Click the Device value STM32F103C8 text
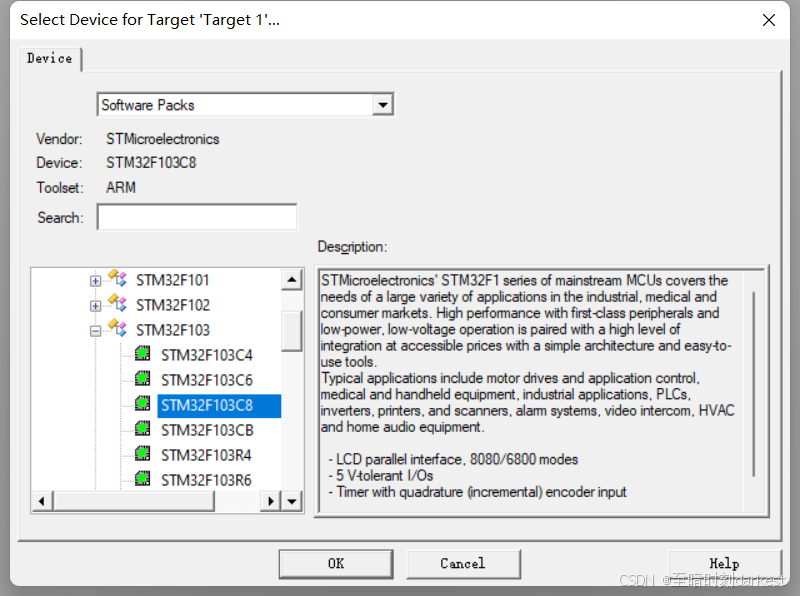 [151, 163]
